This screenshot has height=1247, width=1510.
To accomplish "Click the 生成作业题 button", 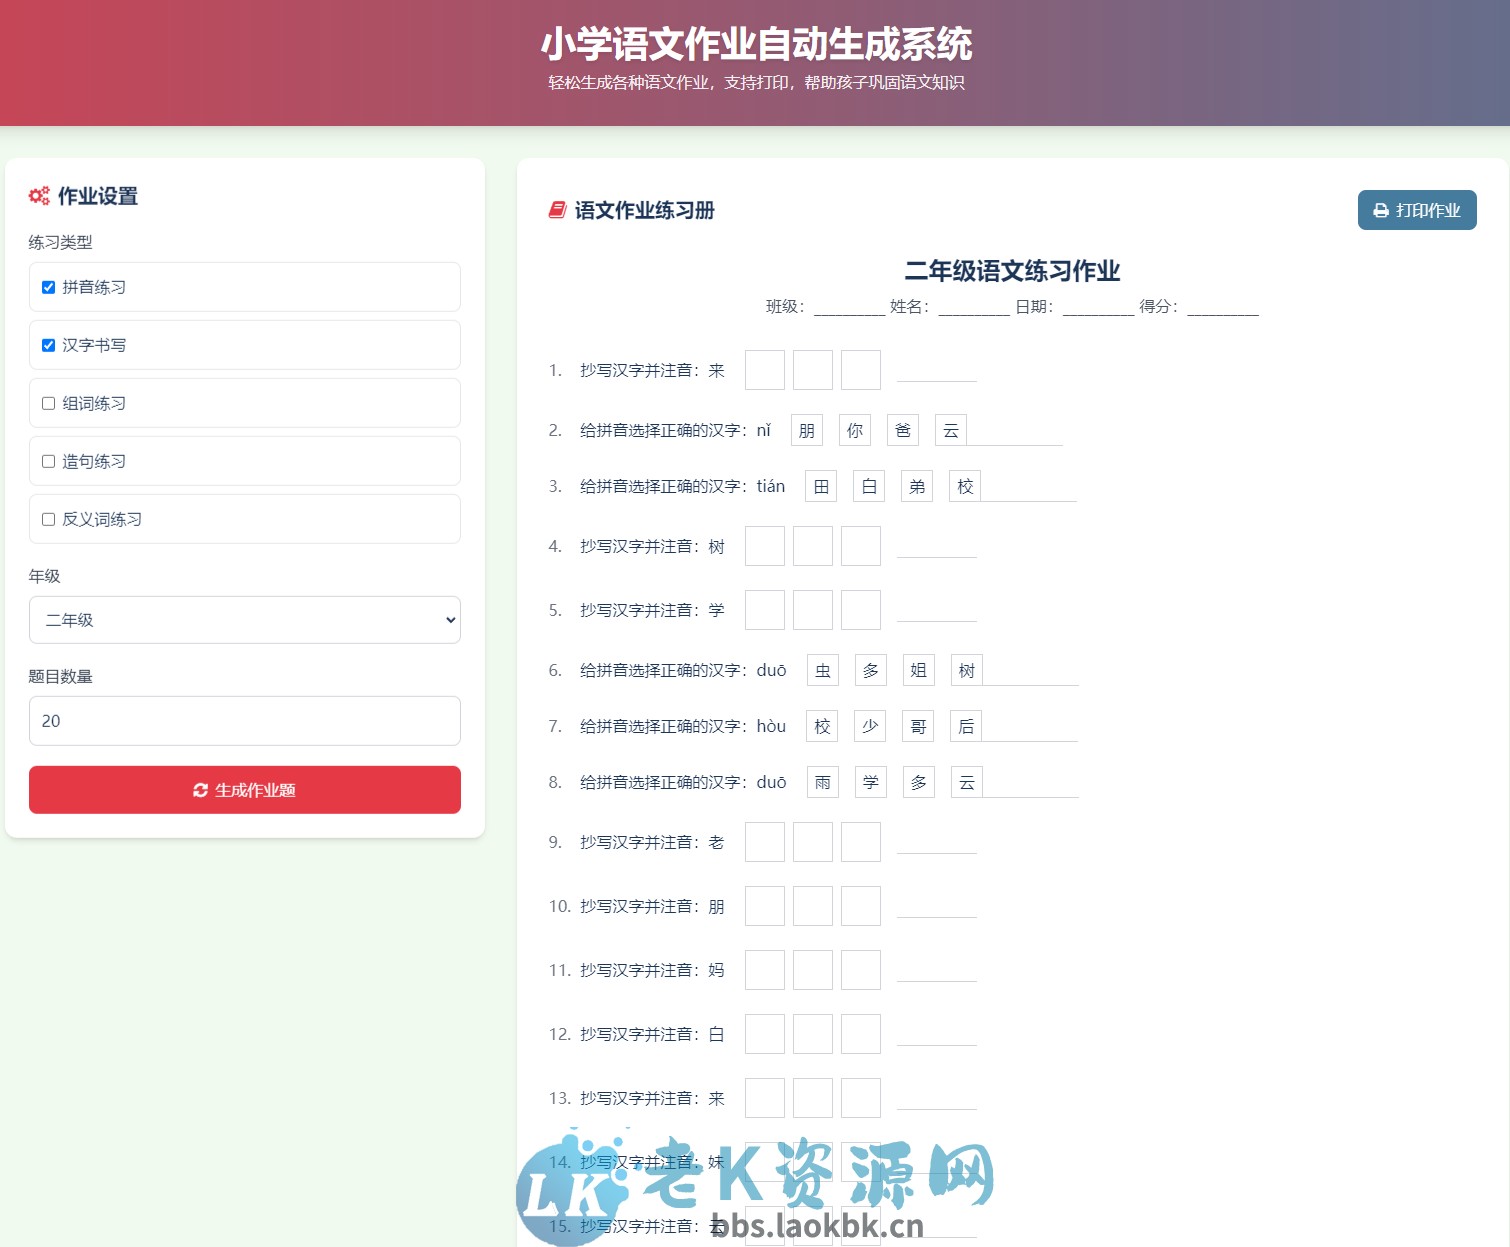I will click(245, 790).
